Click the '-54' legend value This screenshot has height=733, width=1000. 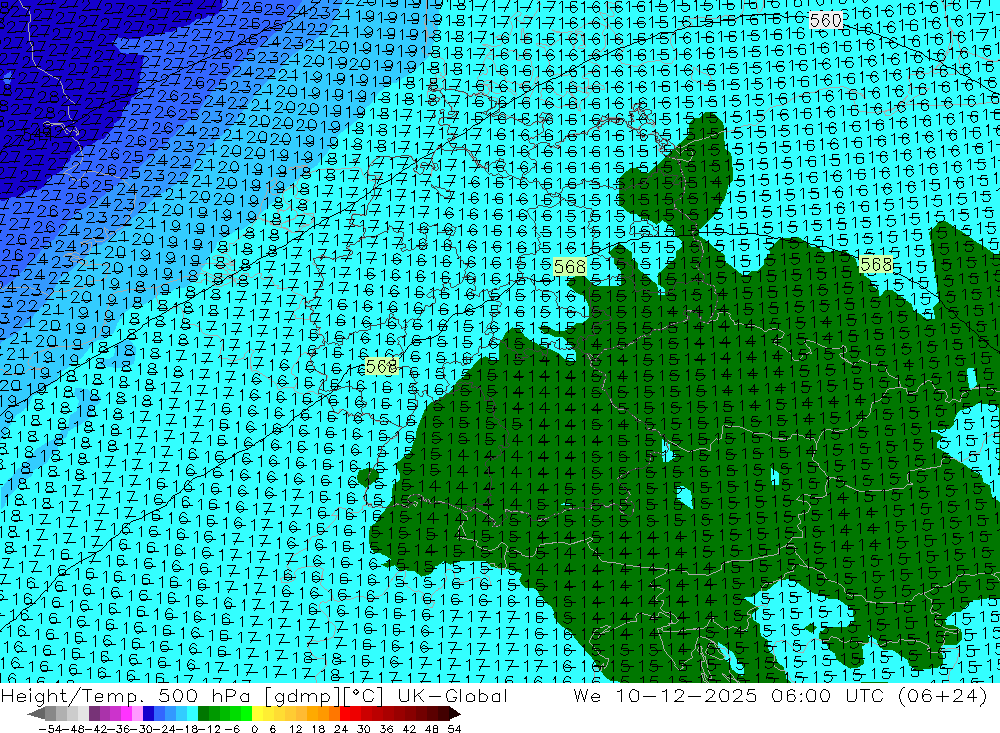(x=50, y=729)
